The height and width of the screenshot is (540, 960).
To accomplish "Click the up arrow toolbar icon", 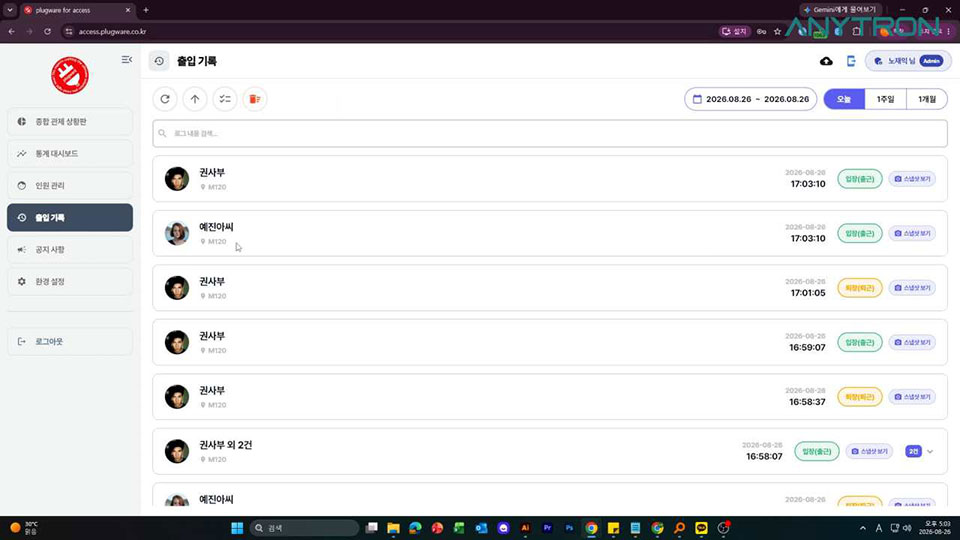I will [x=195, y=99].
